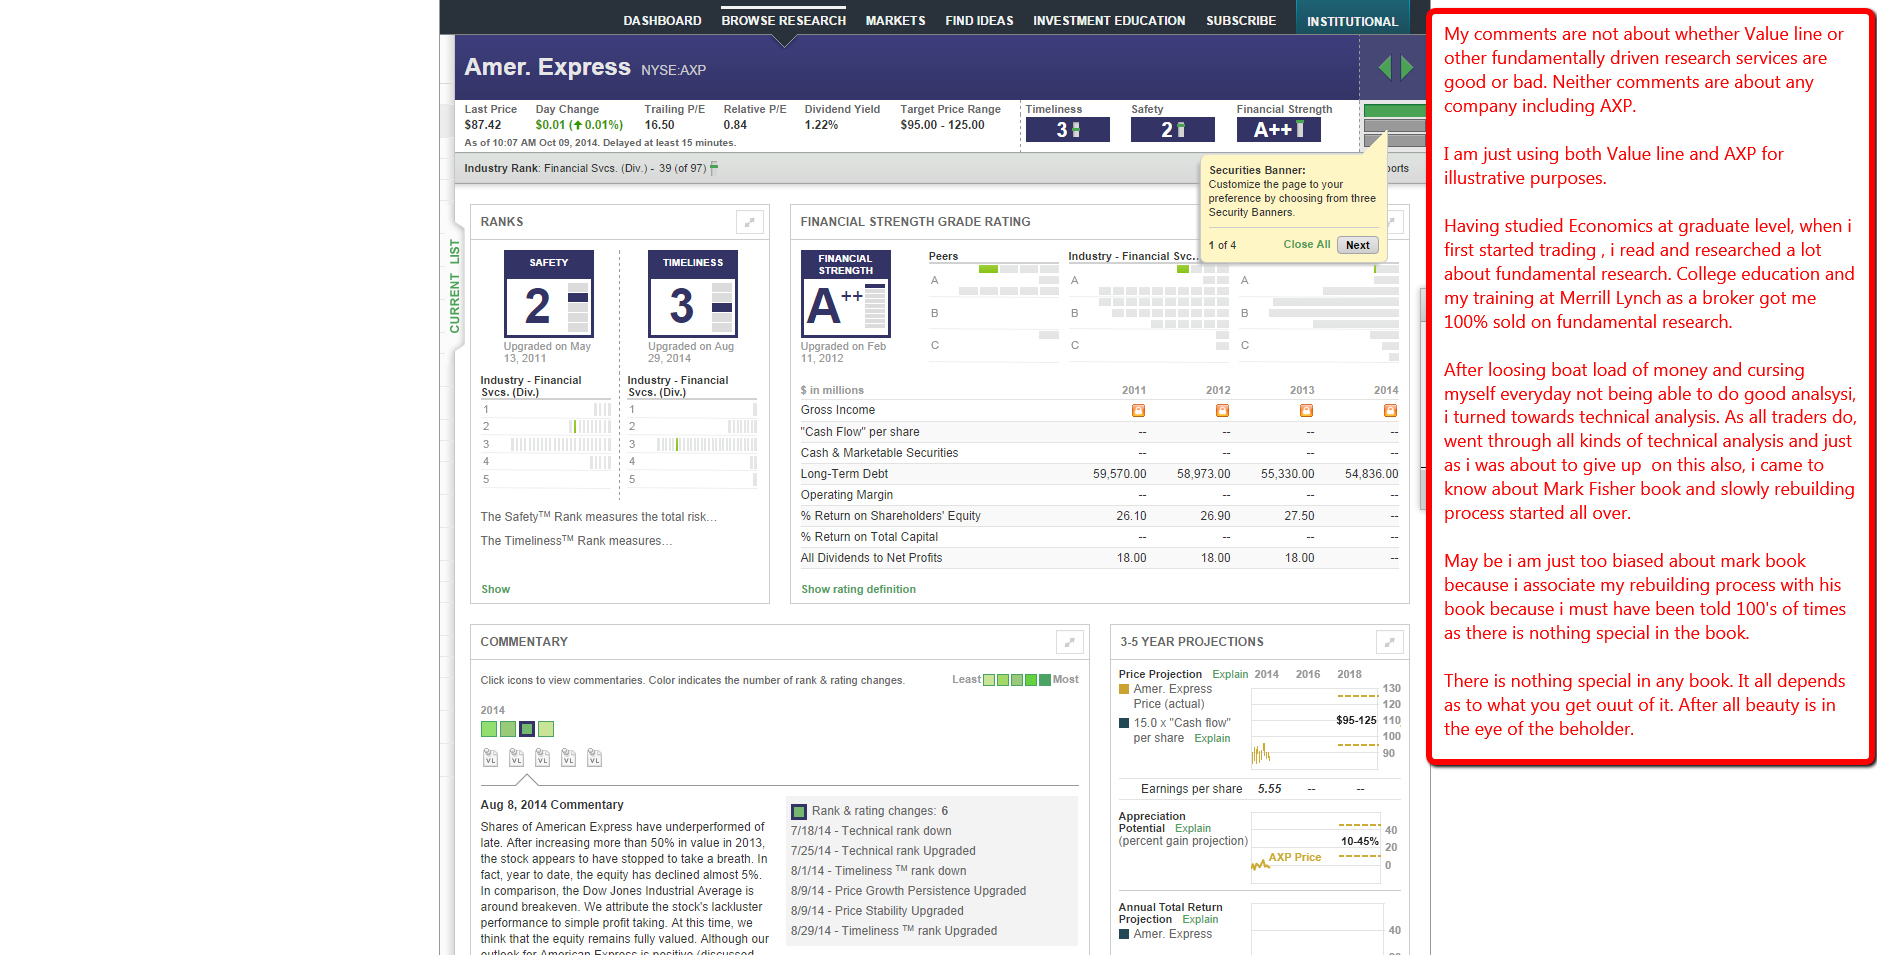Screen dimensions: 1877x955
Task: Expand the truncated Timeliness Rank description
Action: 576,541
